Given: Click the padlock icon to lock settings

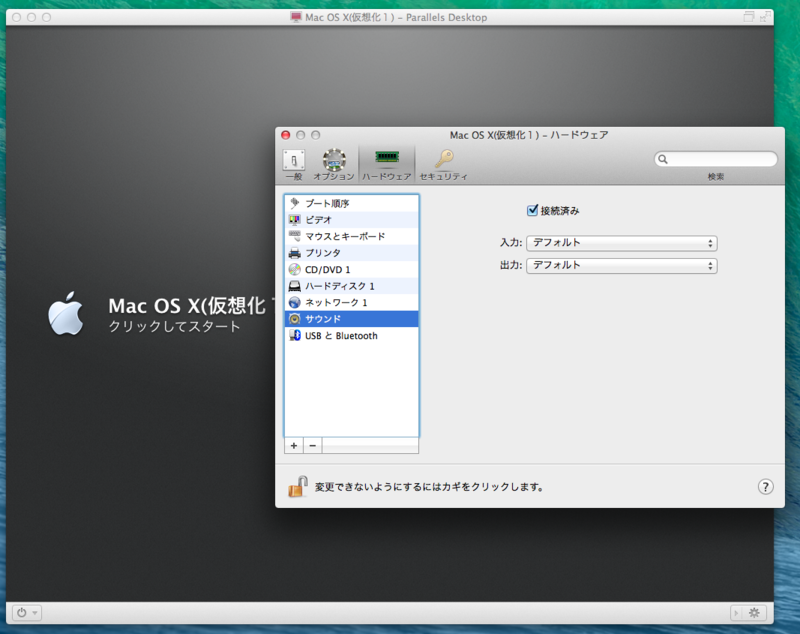Looking at the screenshot, I should point(297,487).
